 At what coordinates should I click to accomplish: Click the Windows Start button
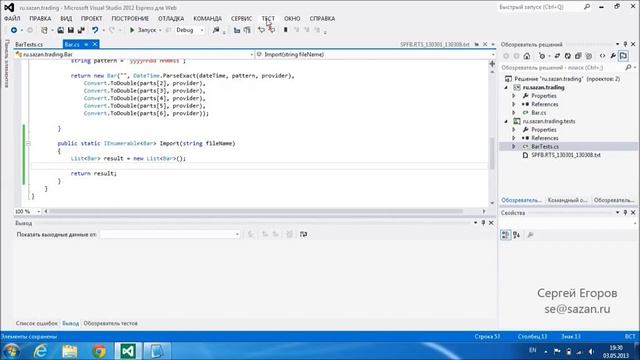(11, 351)
